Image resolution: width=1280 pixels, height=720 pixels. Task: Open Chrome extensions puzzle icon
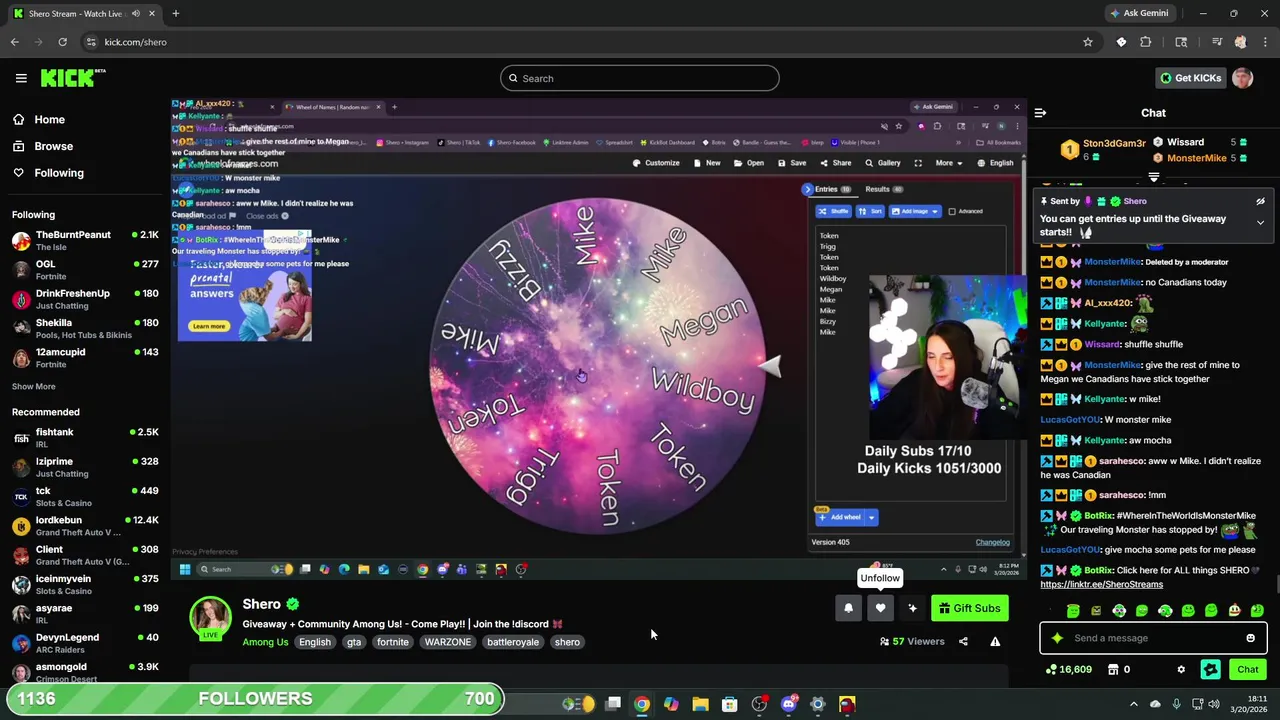[1146, 42]
